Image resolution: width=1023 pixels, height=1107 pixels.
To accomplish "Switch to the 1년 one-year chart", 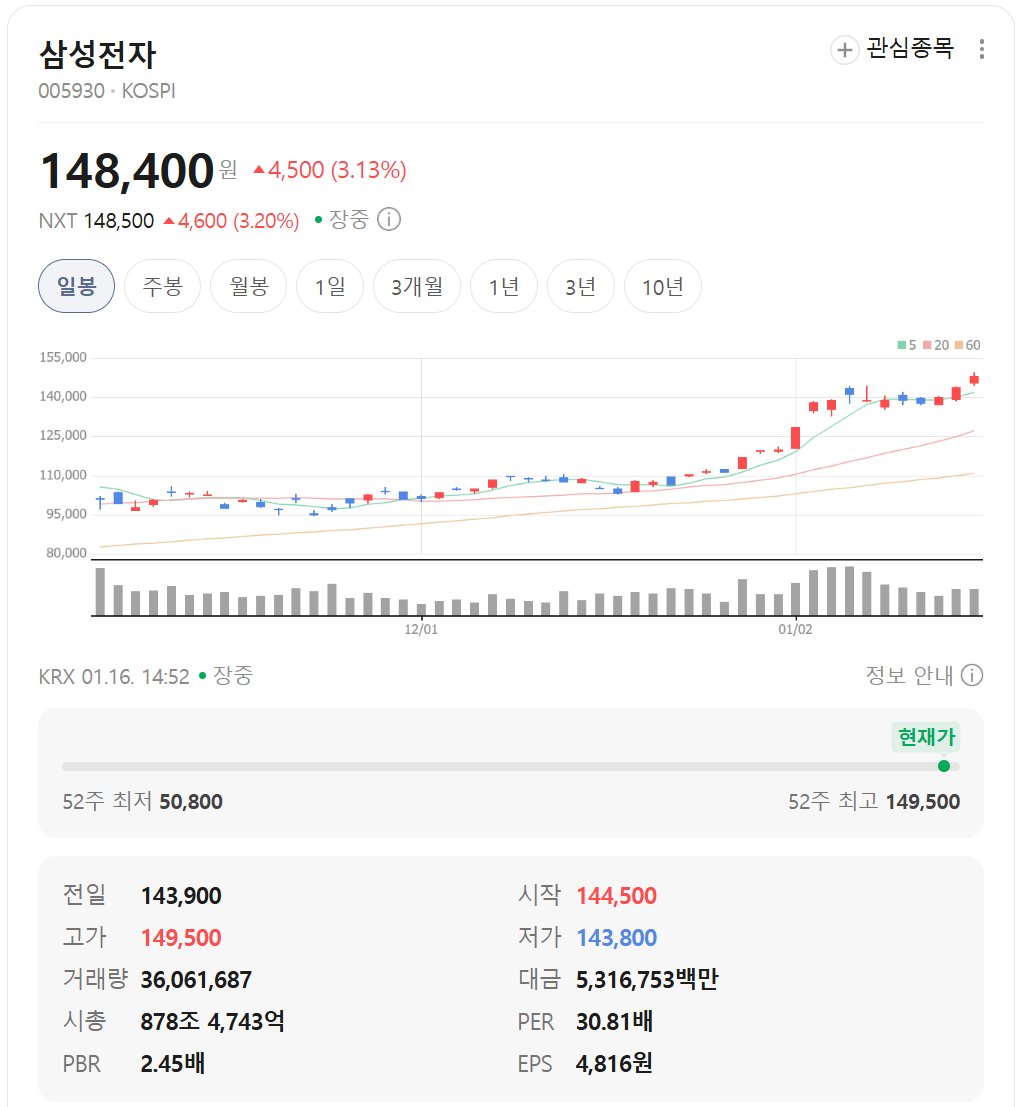I will (505, 285).
